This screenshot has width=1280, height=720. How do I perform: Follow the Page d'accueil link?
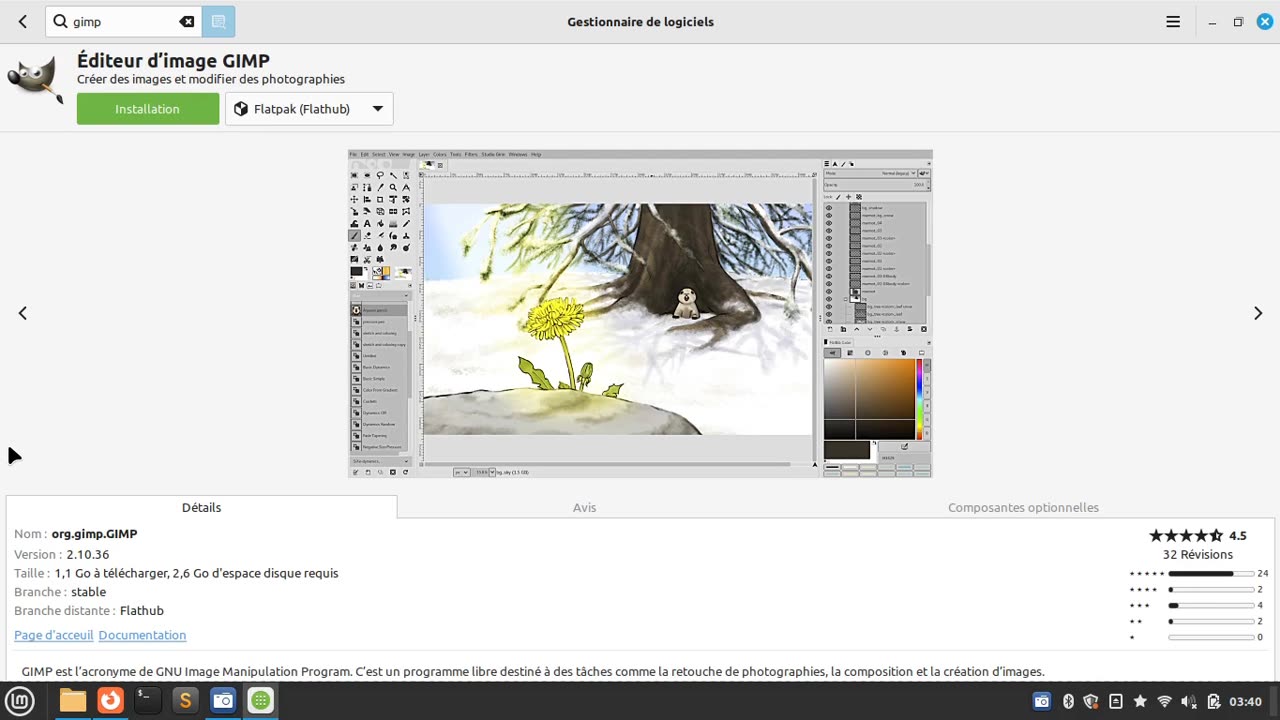pyautogui.click(x=54, y=635)
